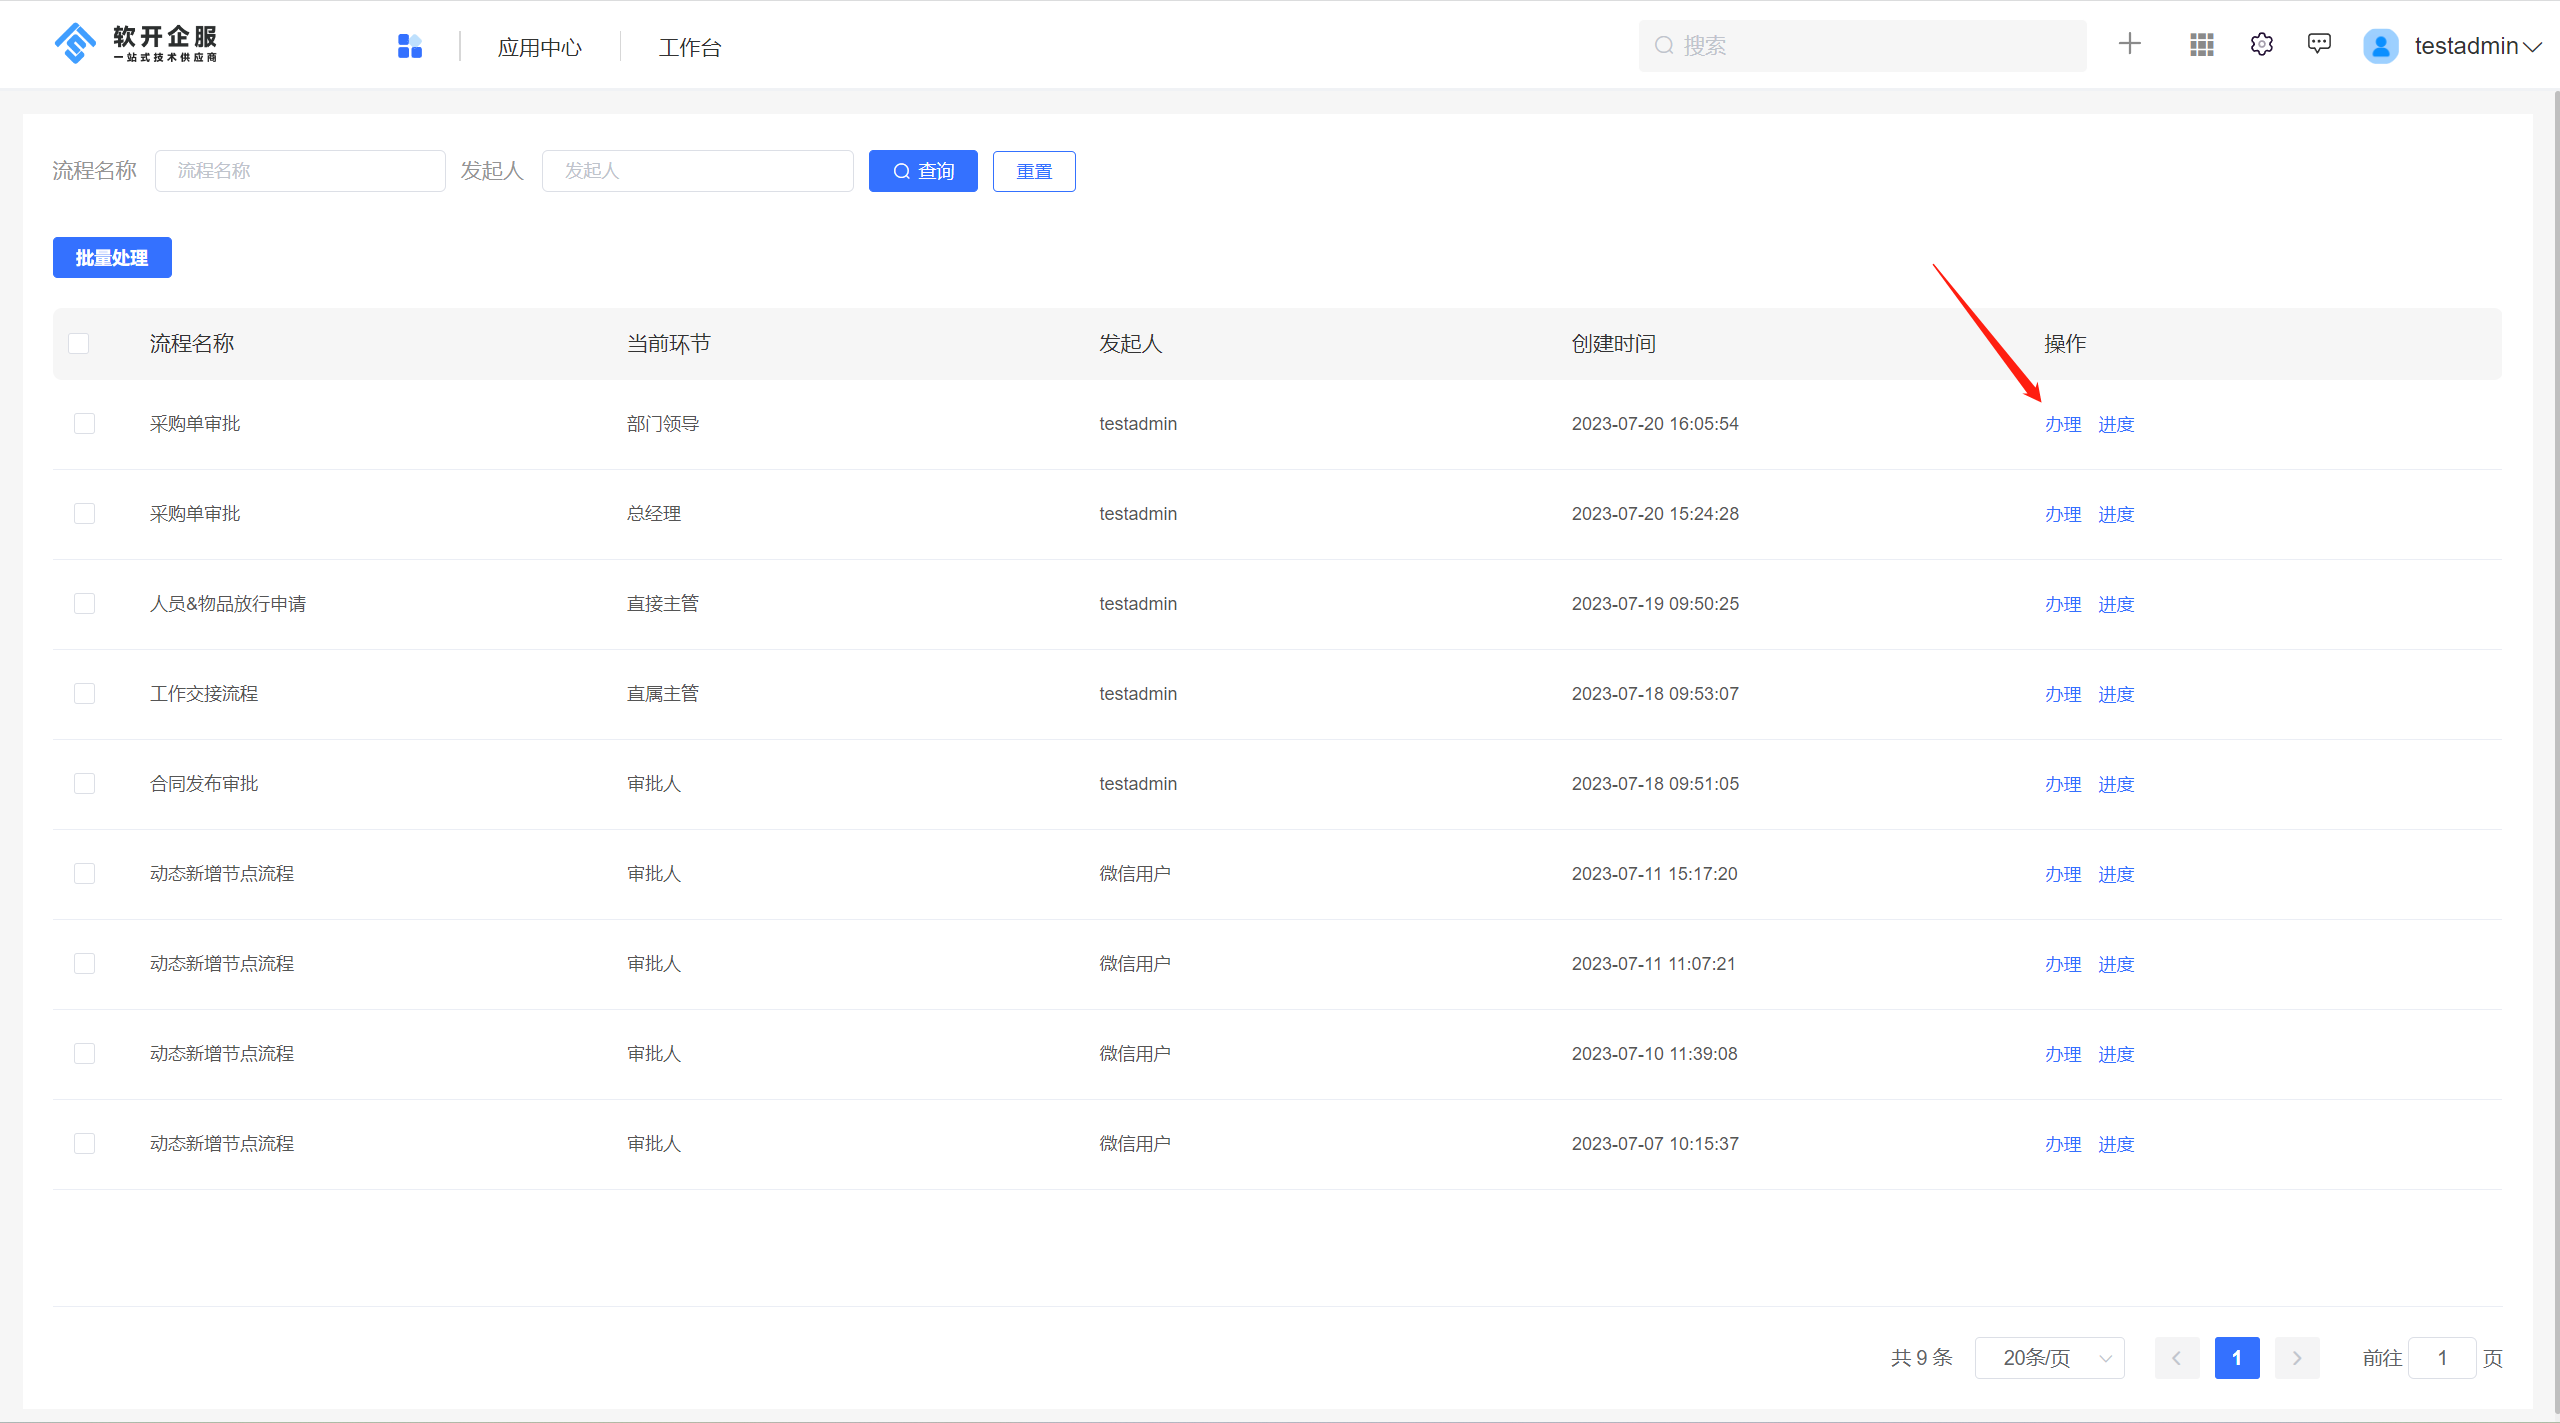Select page 1 in pagination
The image size is (2560, 1423).
2237,1358
